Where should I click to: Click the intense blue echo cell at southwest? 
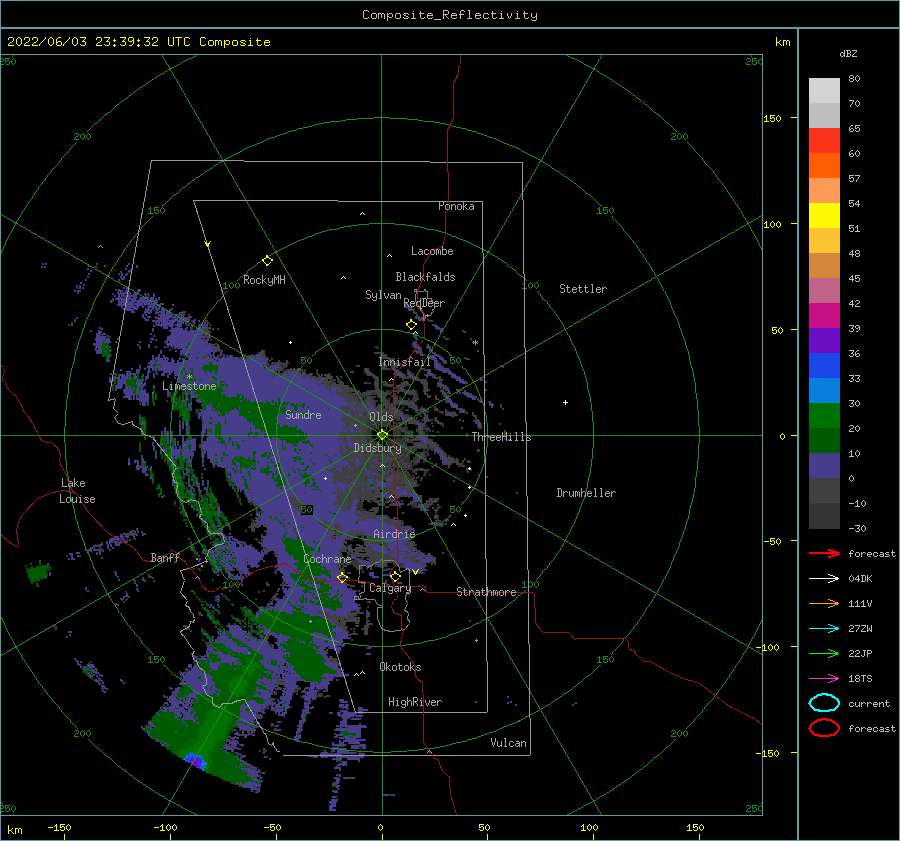click(x=195, y=761)
